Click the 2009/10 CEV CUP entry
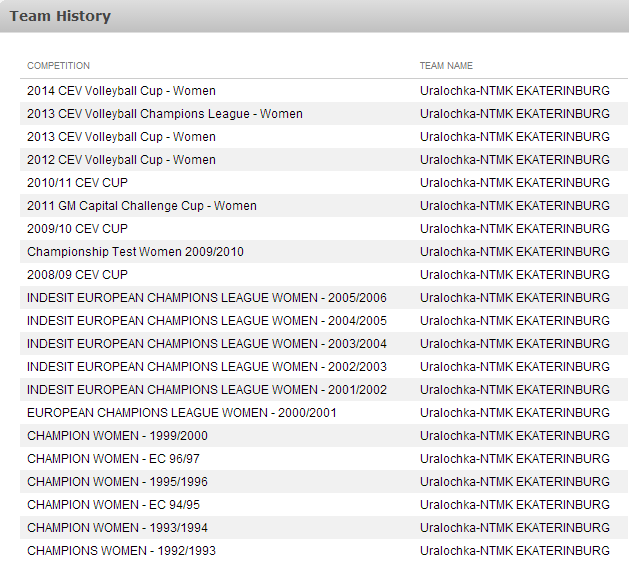Screen dimensions: 629x562 [77, 229]
